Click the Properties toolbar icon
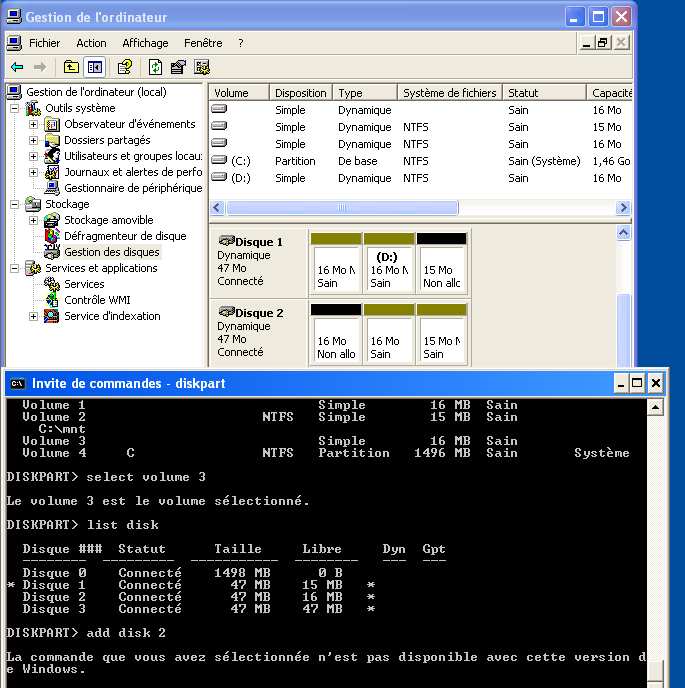Viewport: 685px width, 688px height. pos(178,67)
